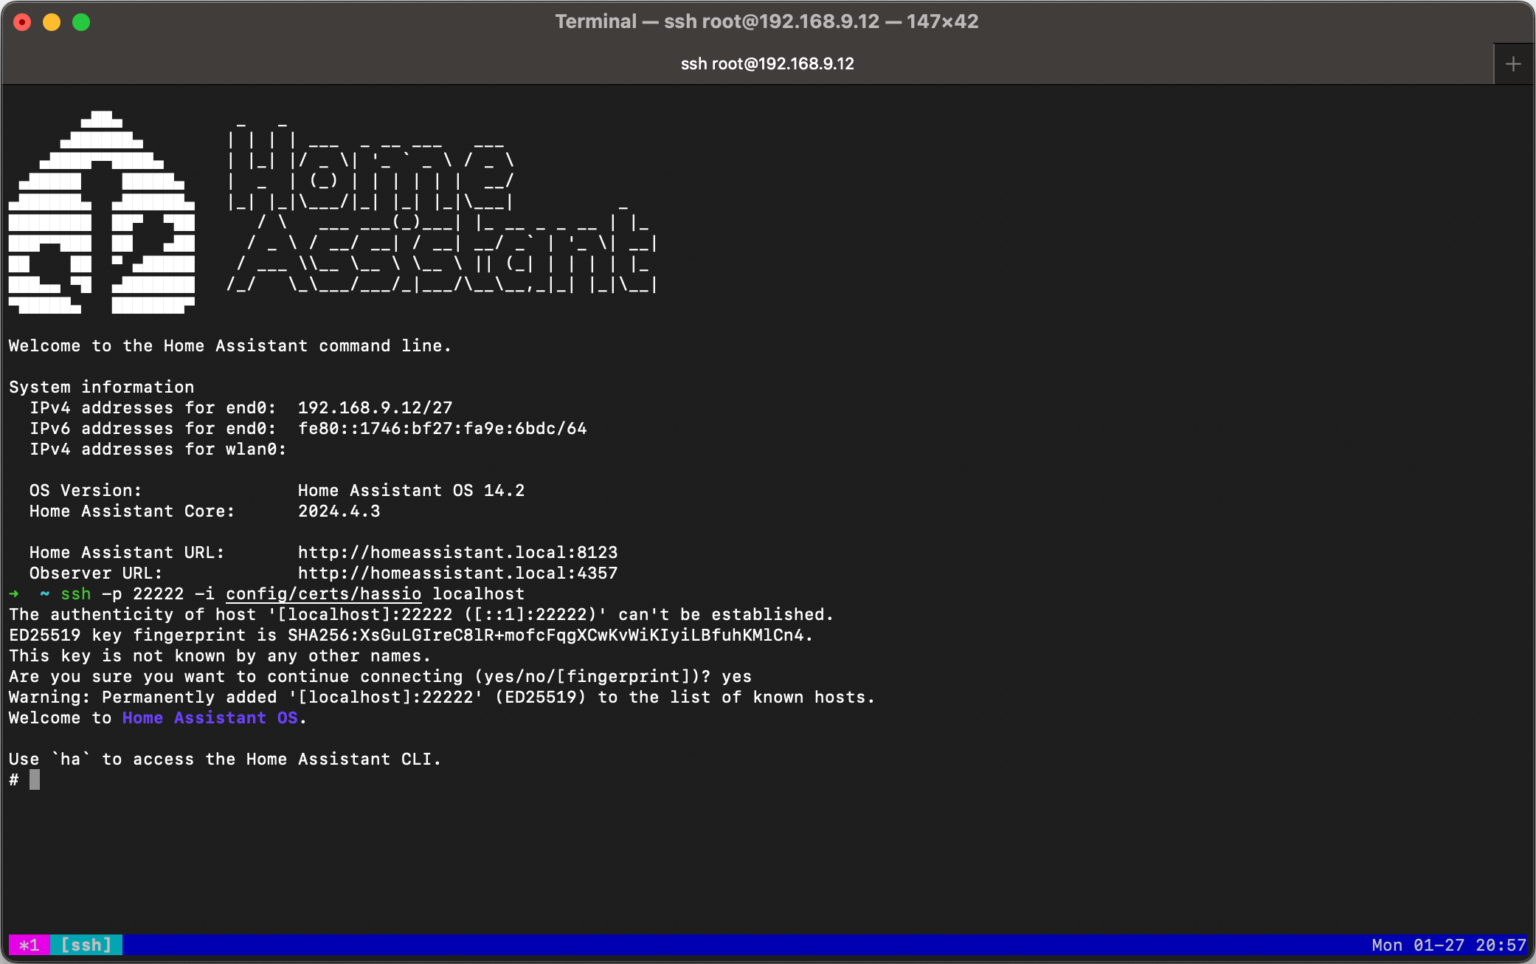Image resolution: width=1536 pixels, height=964 pixels.
Task: Click the arrow prompt symbol before ssh command
Action: click(x=13, y=593)
